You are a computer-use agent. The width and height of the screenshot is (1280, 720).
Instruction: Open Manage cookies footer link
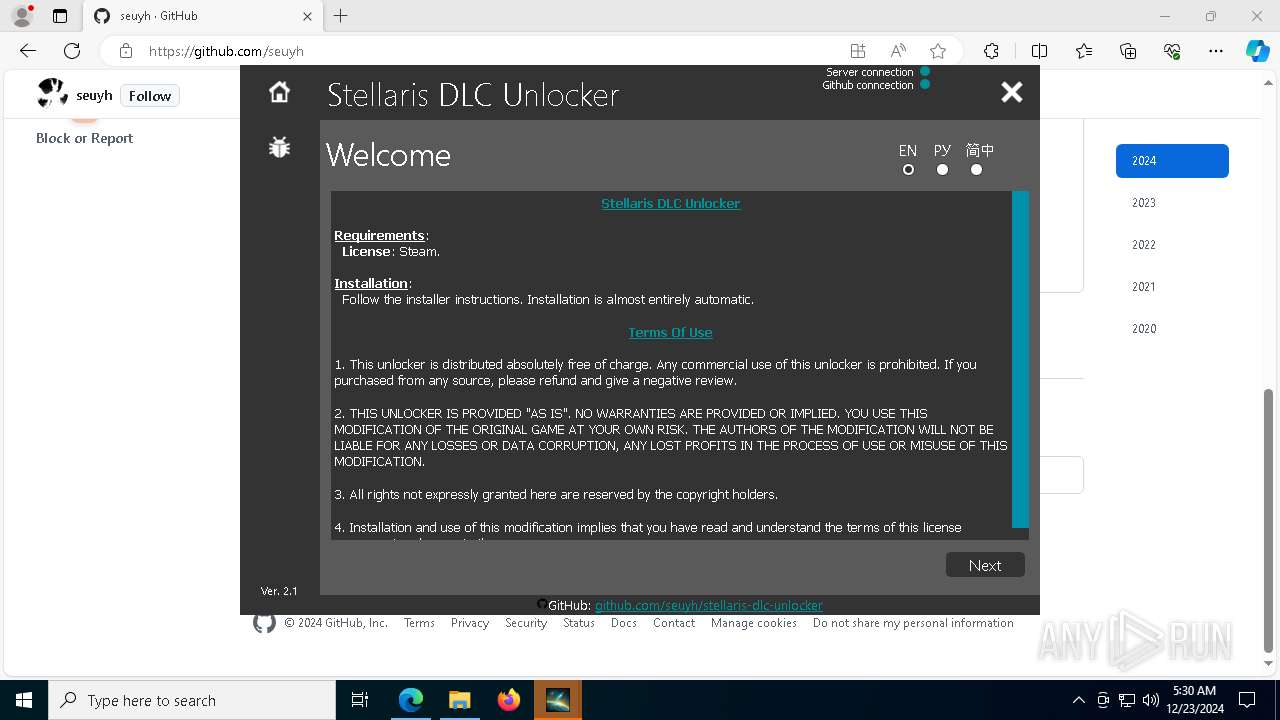pyautogui.click(x=754, y=623)
